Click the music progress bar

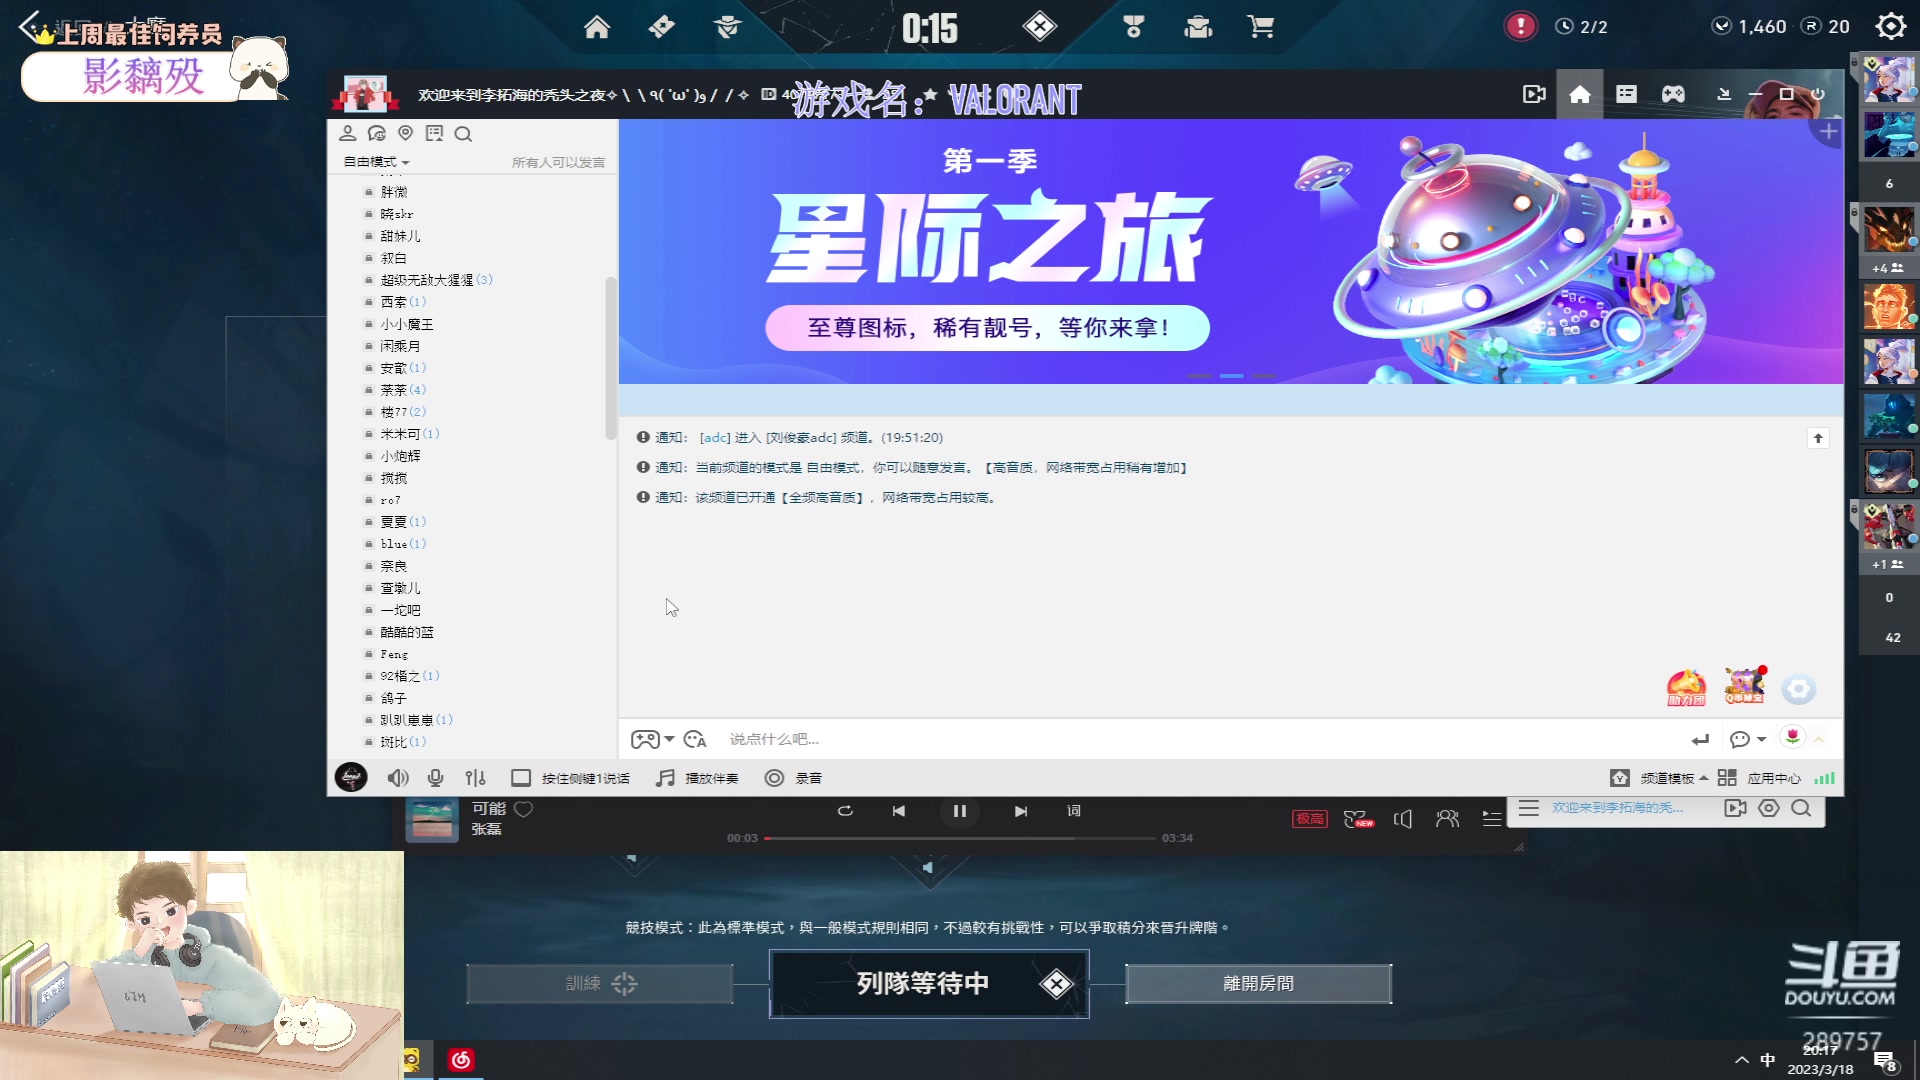click(x=960, y=838)
